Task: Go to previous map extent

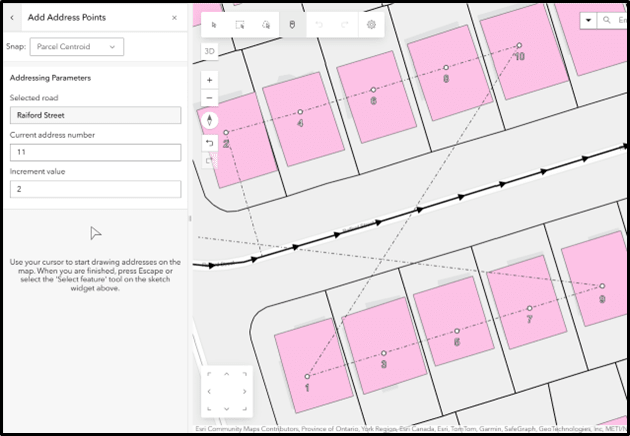Action: point(209,143)
